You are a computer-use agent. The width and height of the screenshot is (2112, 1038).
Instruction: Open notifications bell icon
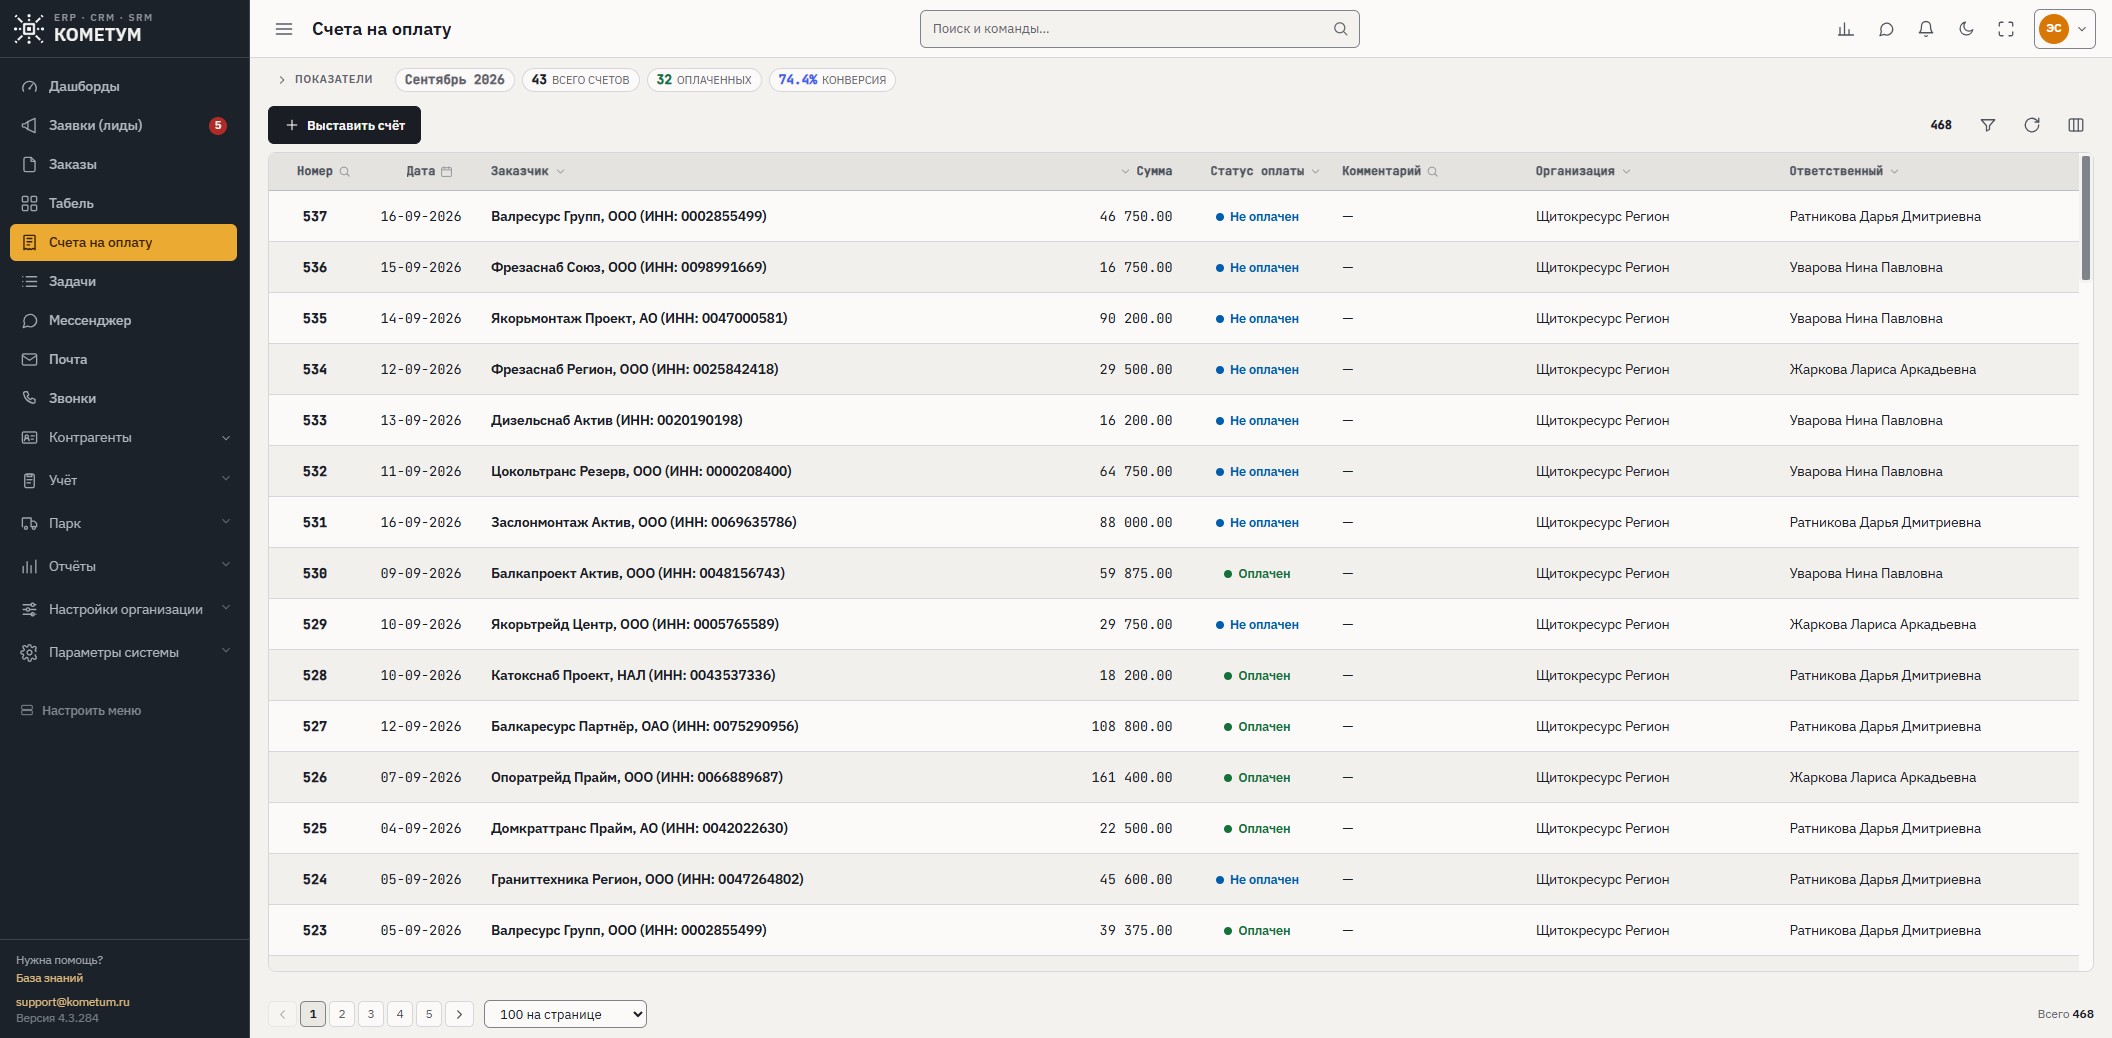click(x=1926, y=29)
